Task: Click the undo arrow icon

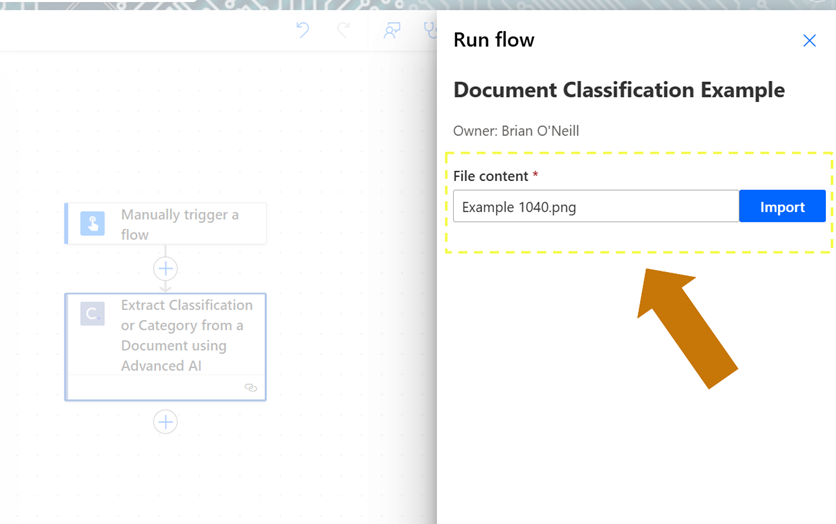Action: click(302, 29)
